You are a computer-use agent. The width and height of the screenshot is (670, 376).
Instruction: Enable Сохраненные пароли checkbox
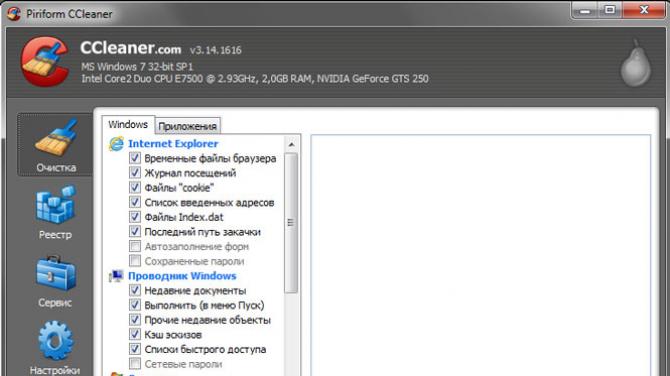(x=135, y=261)
